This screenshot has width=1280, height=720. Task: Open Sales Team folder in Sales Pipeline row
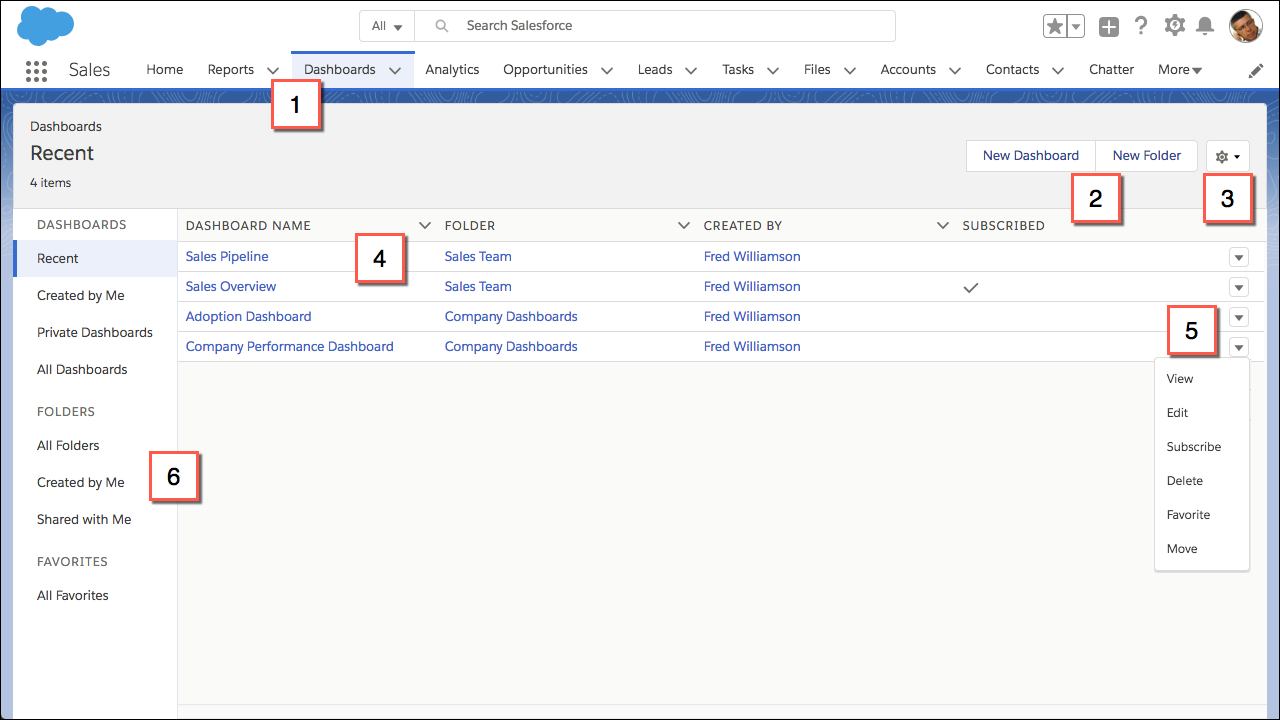coord(478,257)
